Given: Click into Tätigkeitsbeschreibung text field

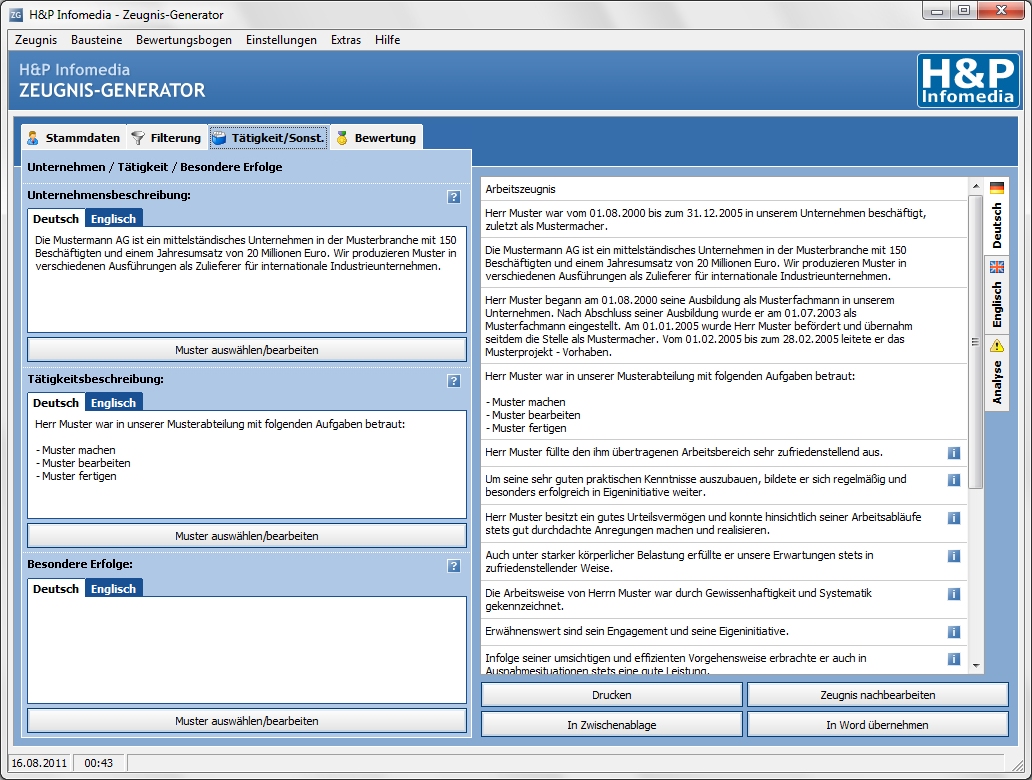Looking at the screenshot, I should tap(247, 465).
